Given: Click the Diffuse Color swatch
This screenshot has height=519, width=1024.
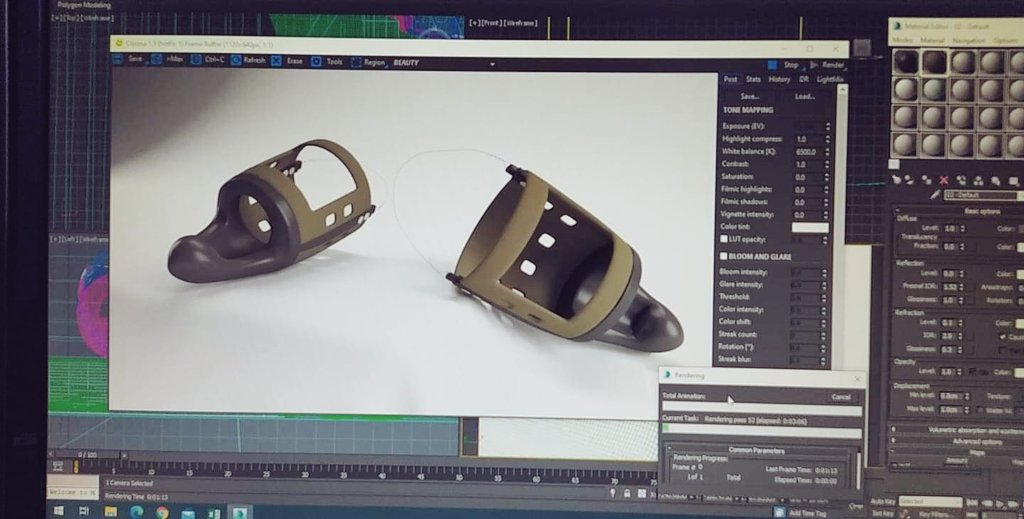Looking at the screenshot, I should [1020, 228].
